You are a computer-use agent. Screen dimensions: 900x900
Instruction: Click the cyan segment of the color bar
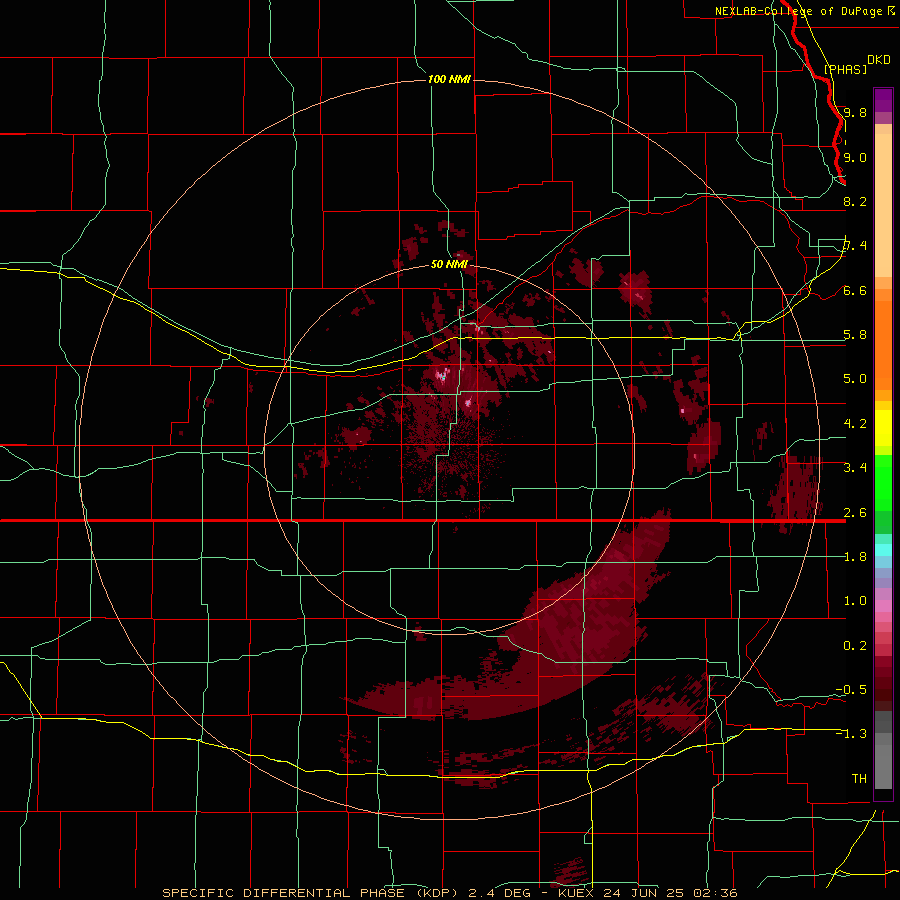(883, 550)
